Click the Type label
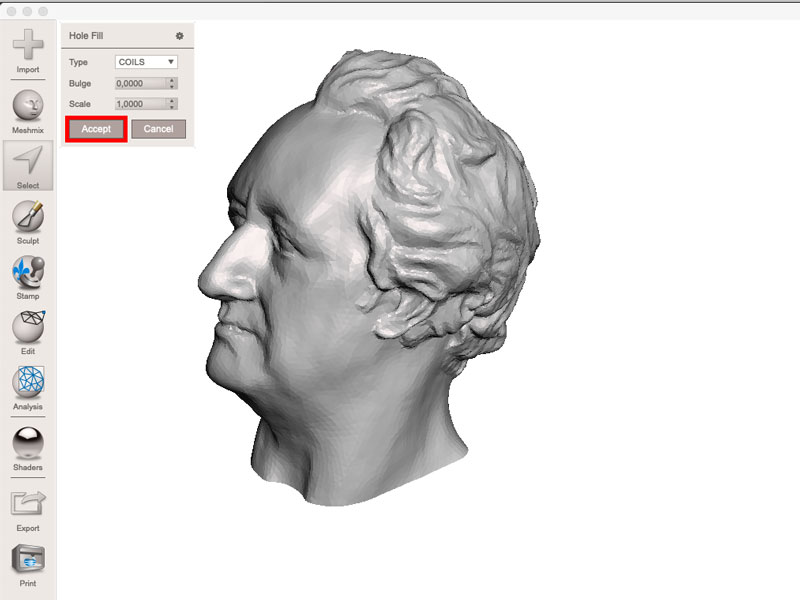800x600 pixels. pos(78,62)
